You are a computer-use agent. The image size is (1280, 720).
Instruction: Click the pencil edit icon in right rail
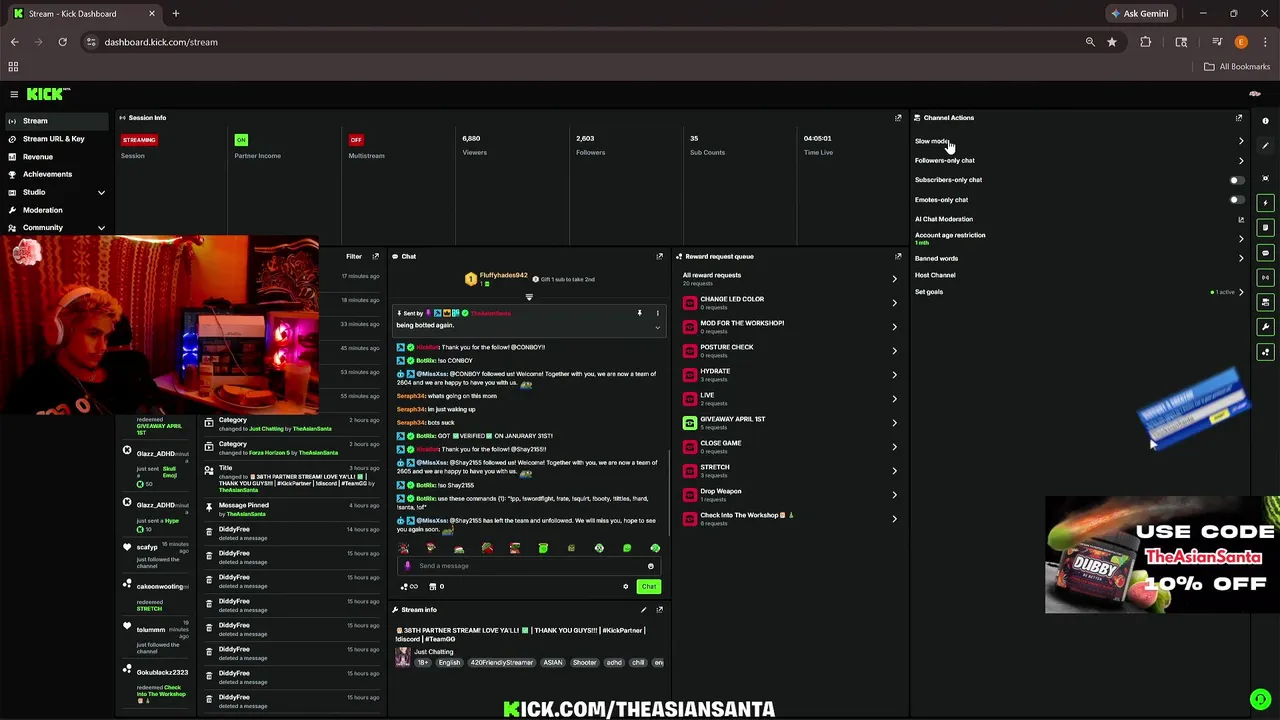click(x=1265, y=146)
